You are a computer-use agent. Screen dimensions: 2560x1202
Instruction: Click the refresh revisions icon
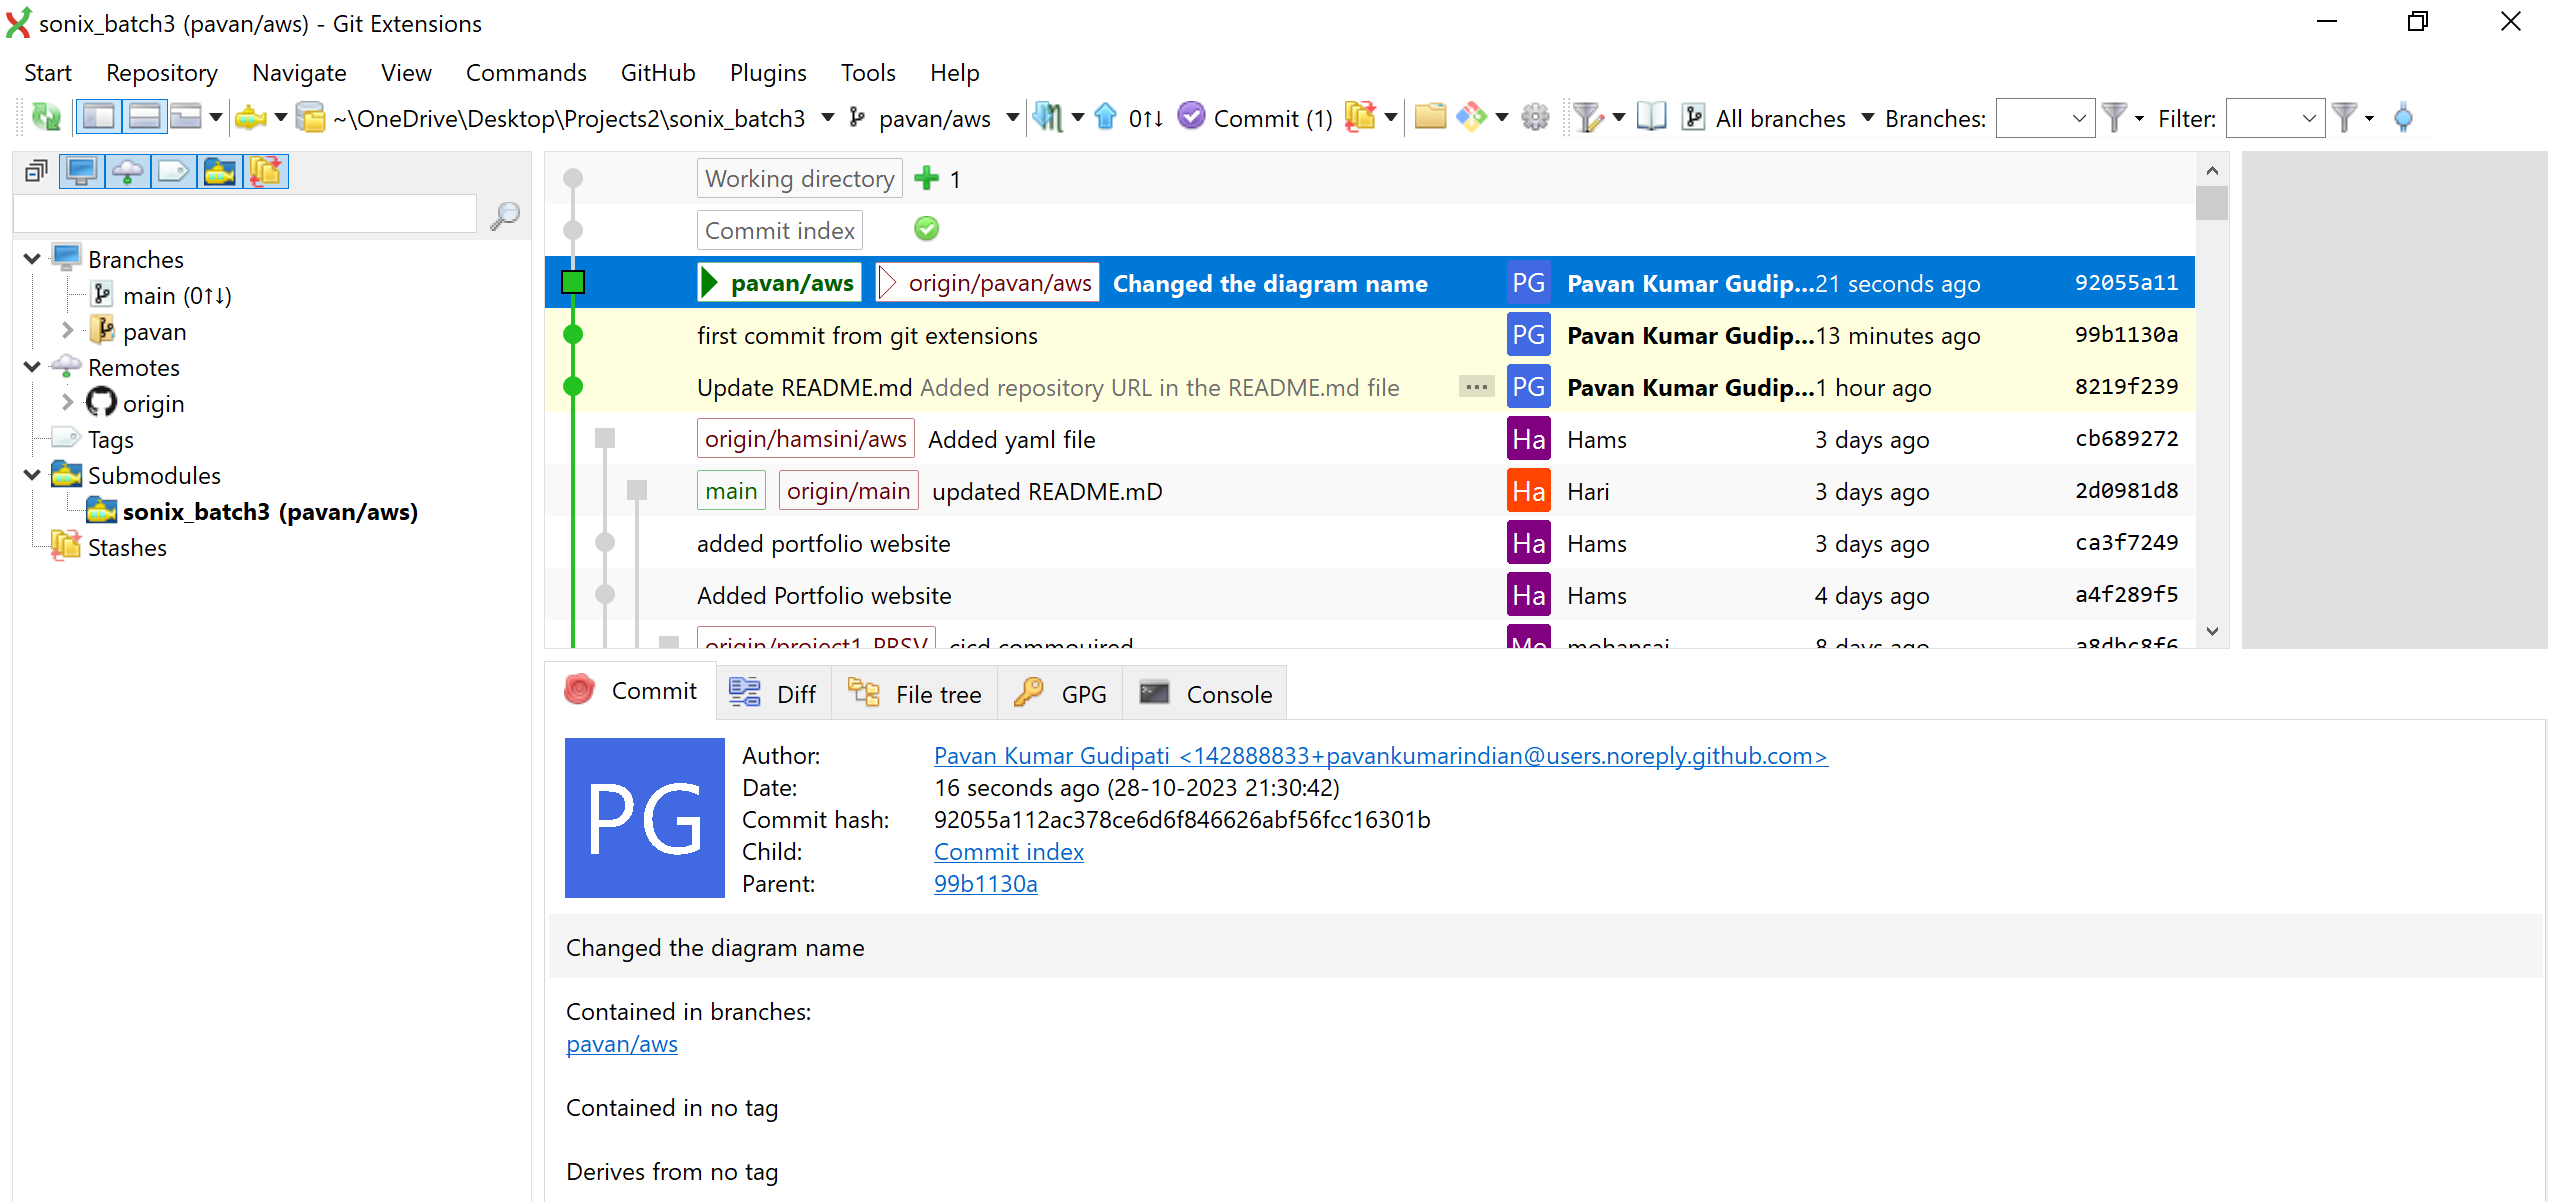pyautogui.click(x=46, y=118)
